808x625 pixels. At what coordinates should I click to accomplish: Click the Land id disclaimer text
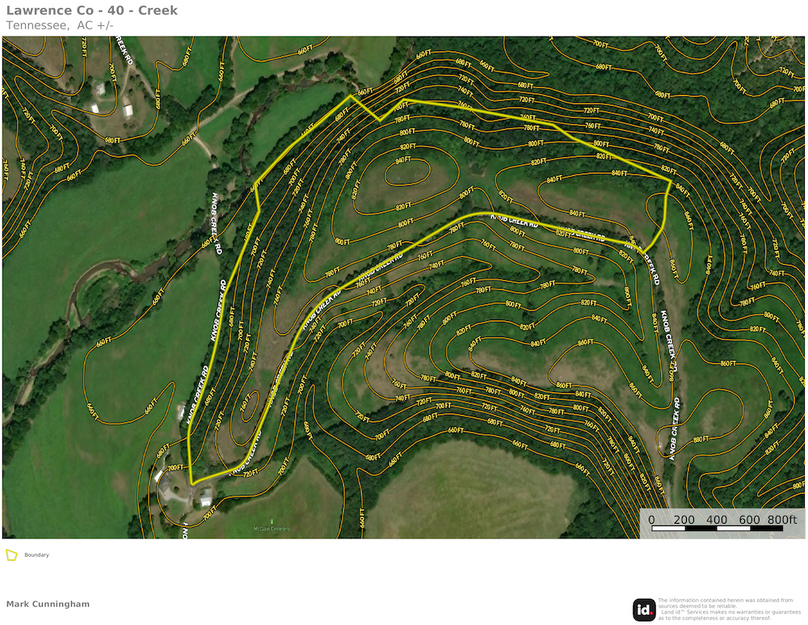729,609
